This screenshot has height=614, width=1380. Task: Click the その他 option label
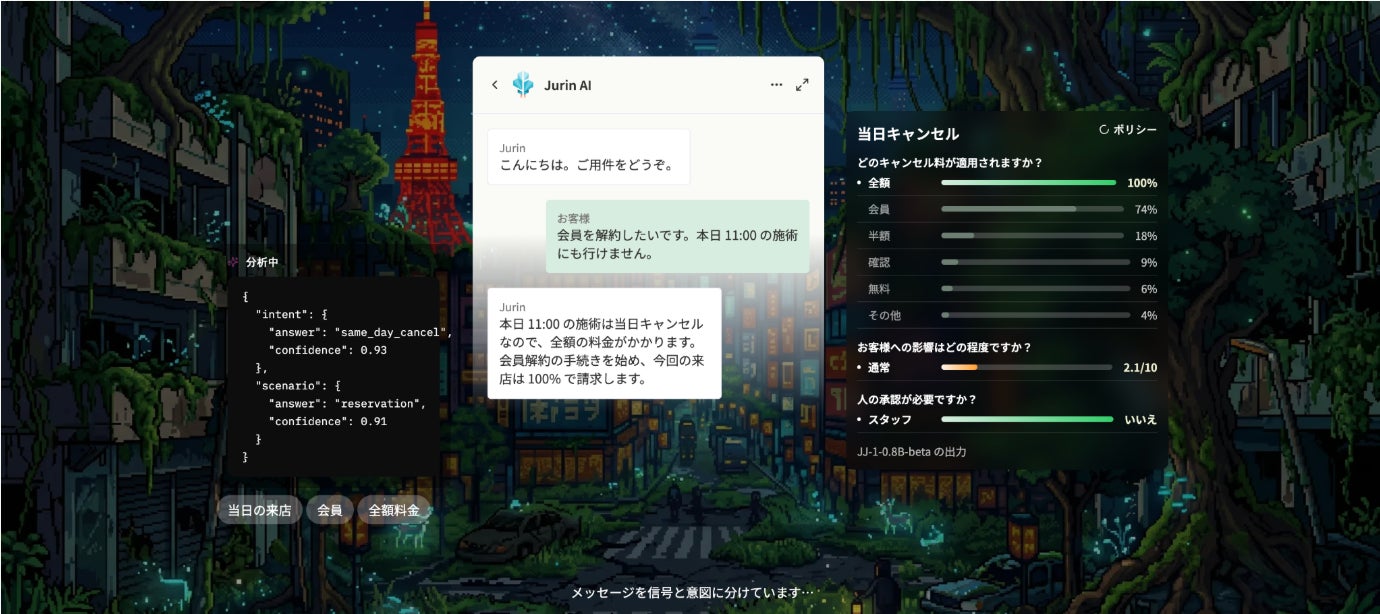(885, 315)
